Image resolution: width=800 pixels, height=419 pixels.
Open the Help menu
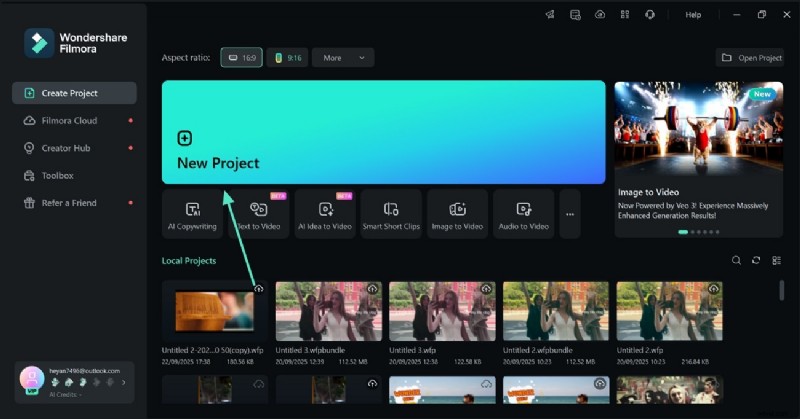click(x=693, y=15)
